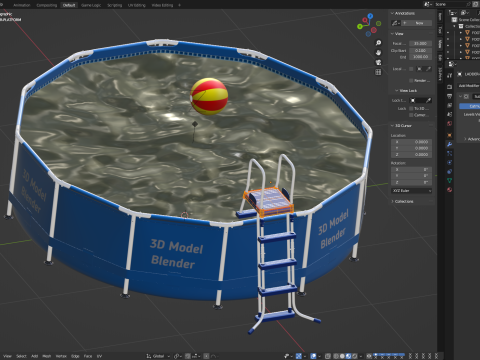The width and height of the screenshot is (480, 360).
Task: Switch to the Animation workspace tab
Action: (22, 5)
